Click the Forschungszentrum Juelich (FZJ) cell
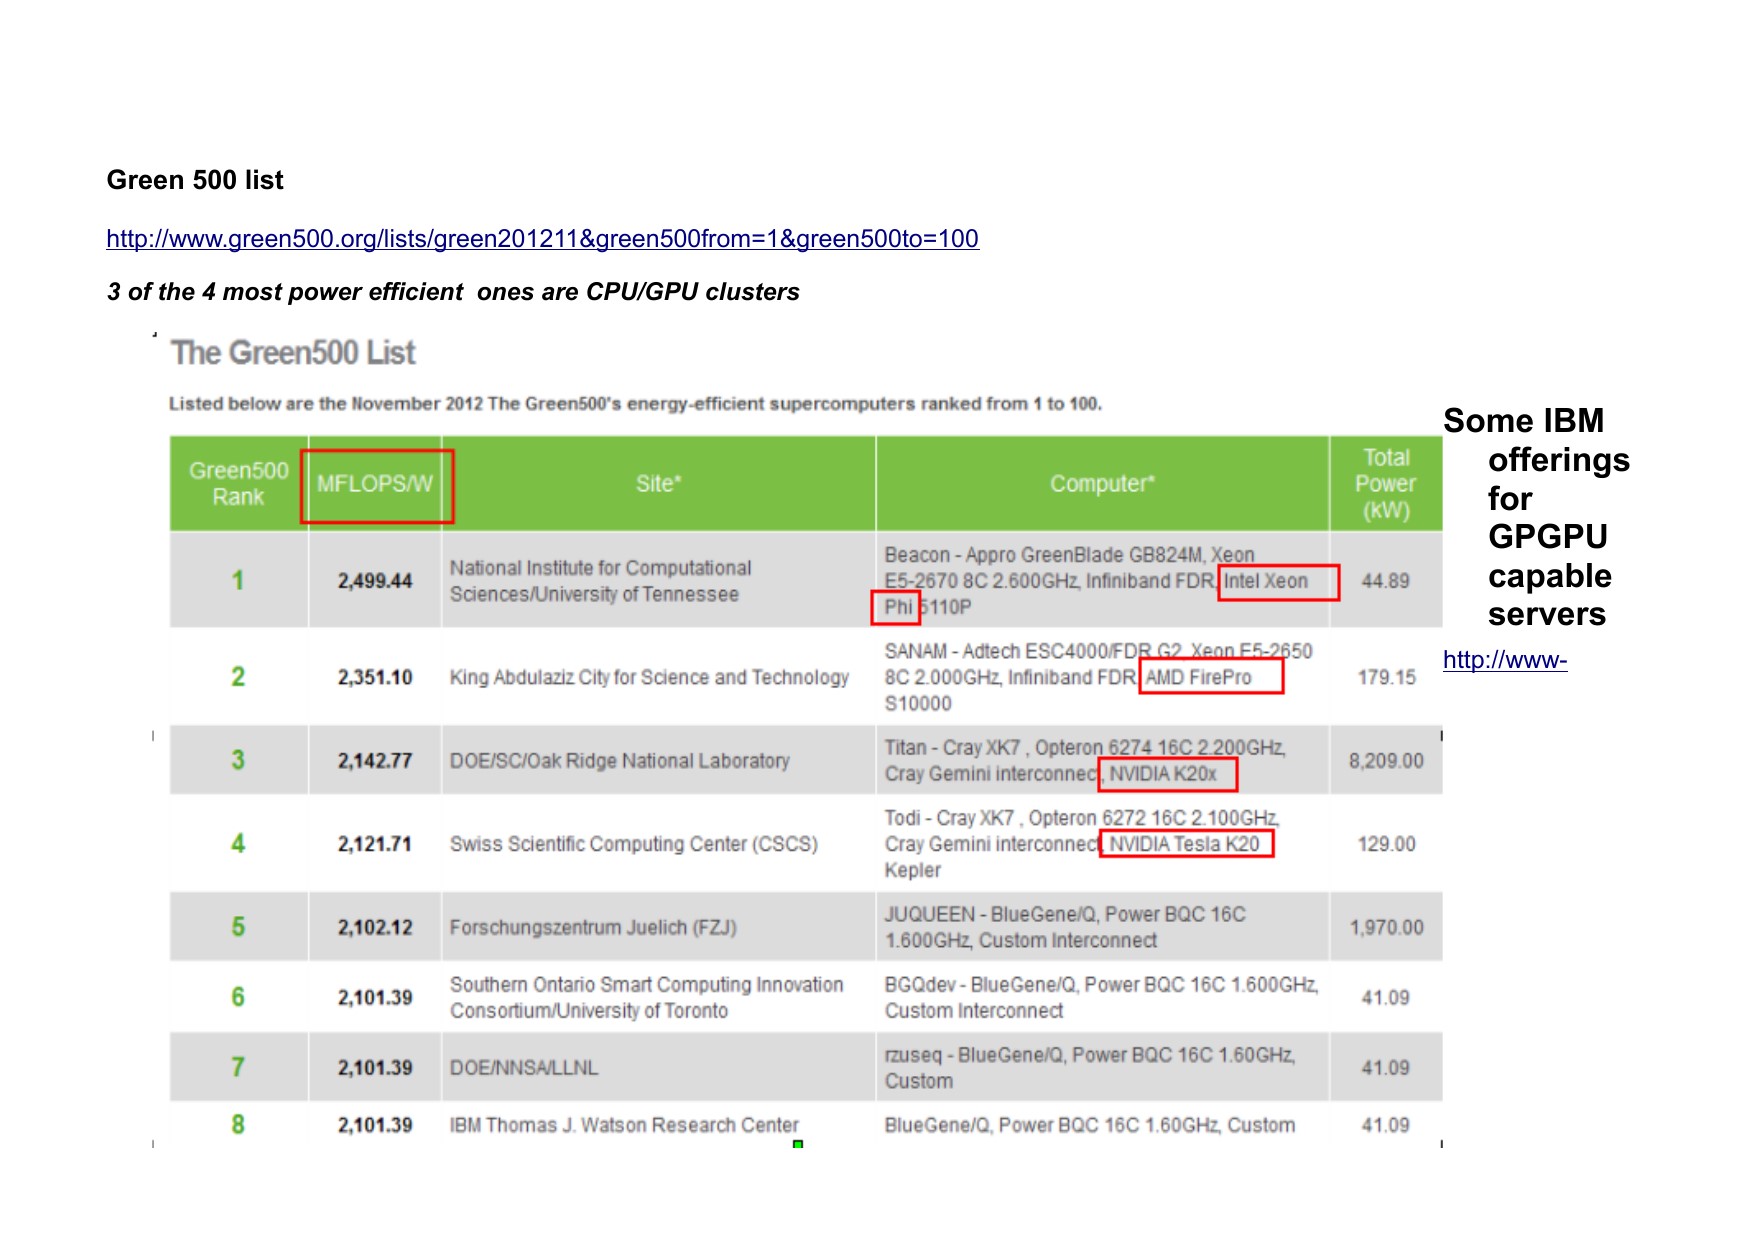The width and height of the screenshot is (1755, 1240). tap(593, 927)
